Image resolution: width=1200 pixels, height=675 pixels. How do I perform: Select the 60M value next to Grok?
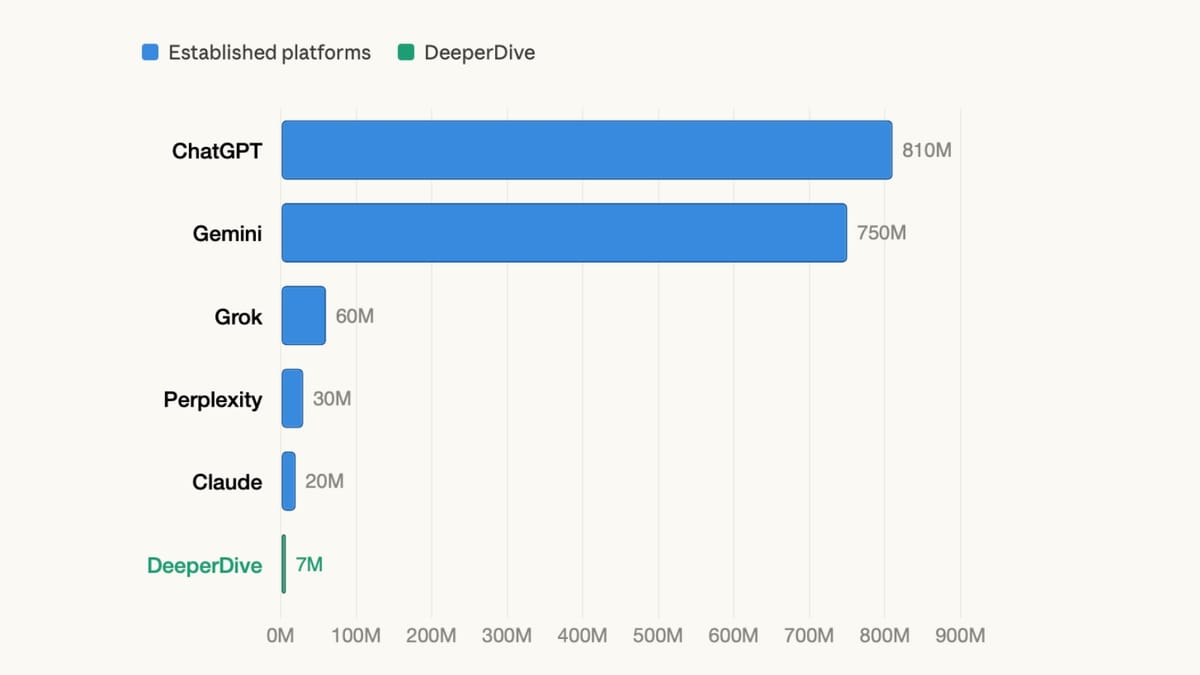(355, 316)
